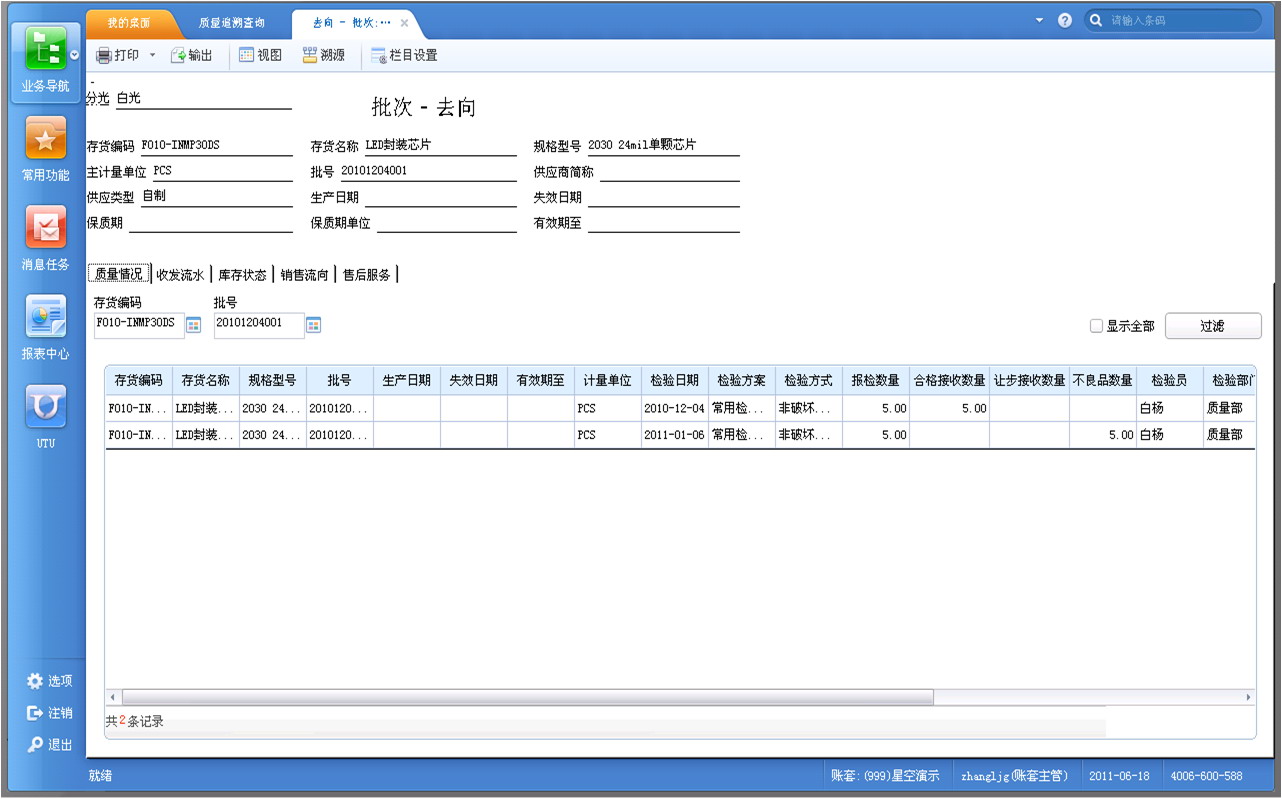Click the 存货编码 column header
Image resolution: width=1282 pixels, height=799 pixels.
[x=139, y=381]
